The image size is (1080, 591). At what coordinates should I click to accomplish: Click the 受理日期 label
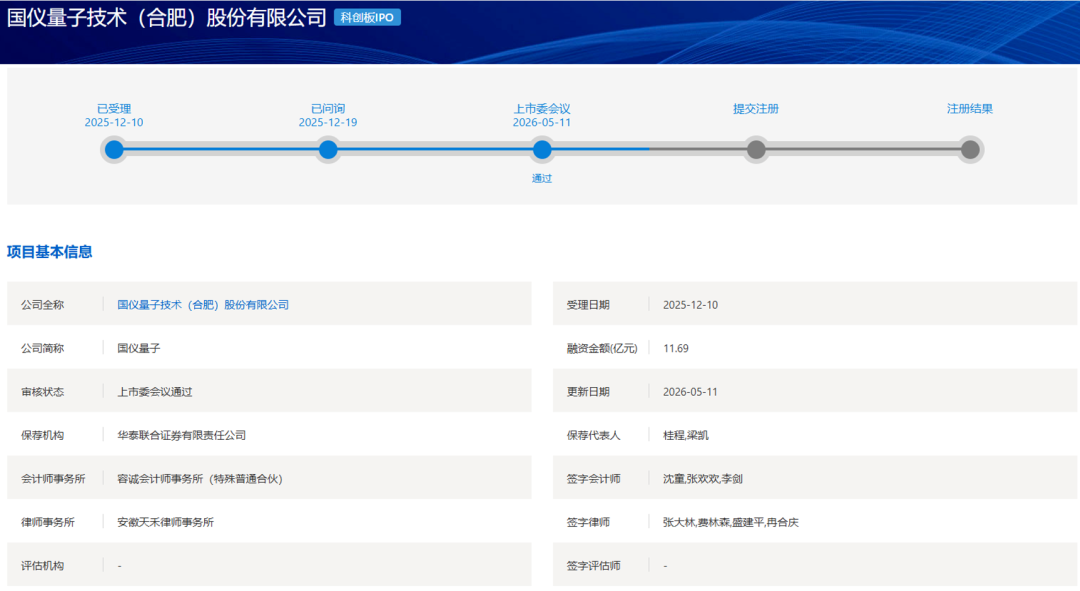[588, 304]
